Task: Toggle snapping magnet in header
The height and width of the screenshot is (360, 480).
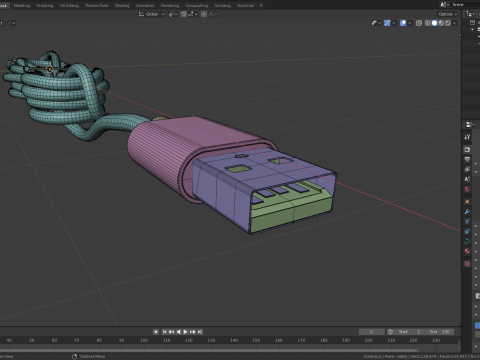Action: pos(184,14)
